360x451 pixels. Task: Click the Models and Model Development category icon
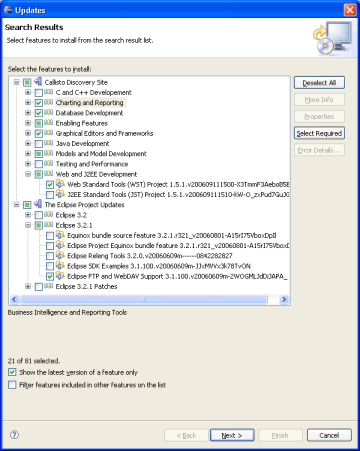coord(49,153)
